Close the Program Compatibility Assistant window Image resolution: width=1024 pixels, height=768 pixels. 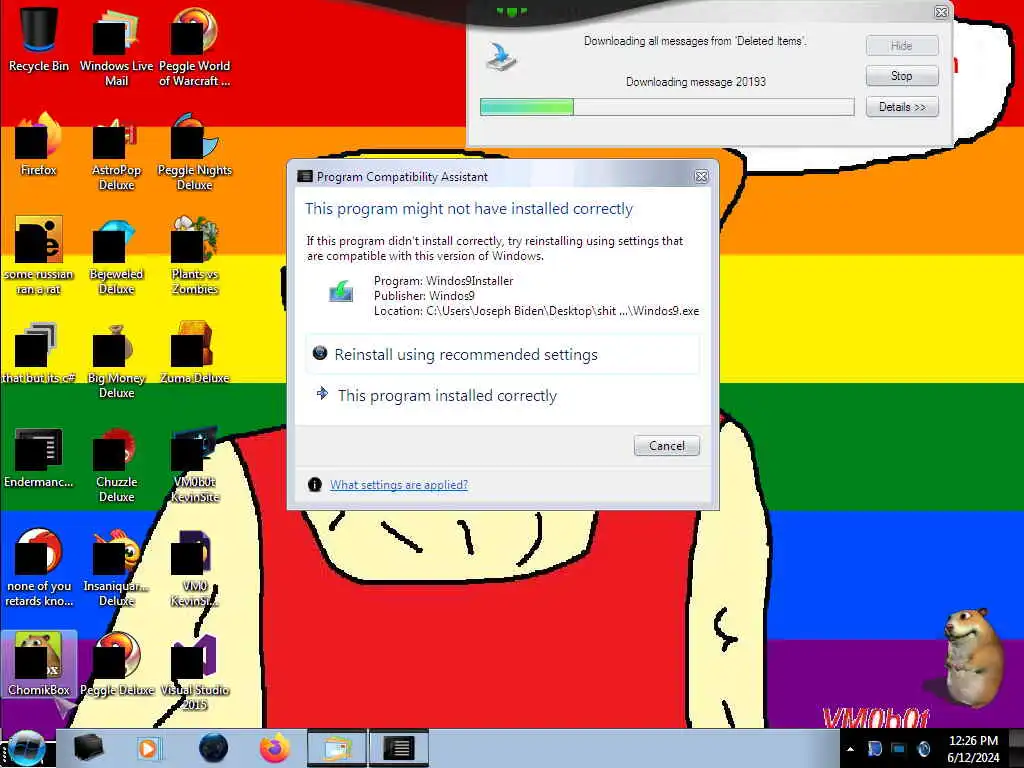tap(701, 176)
